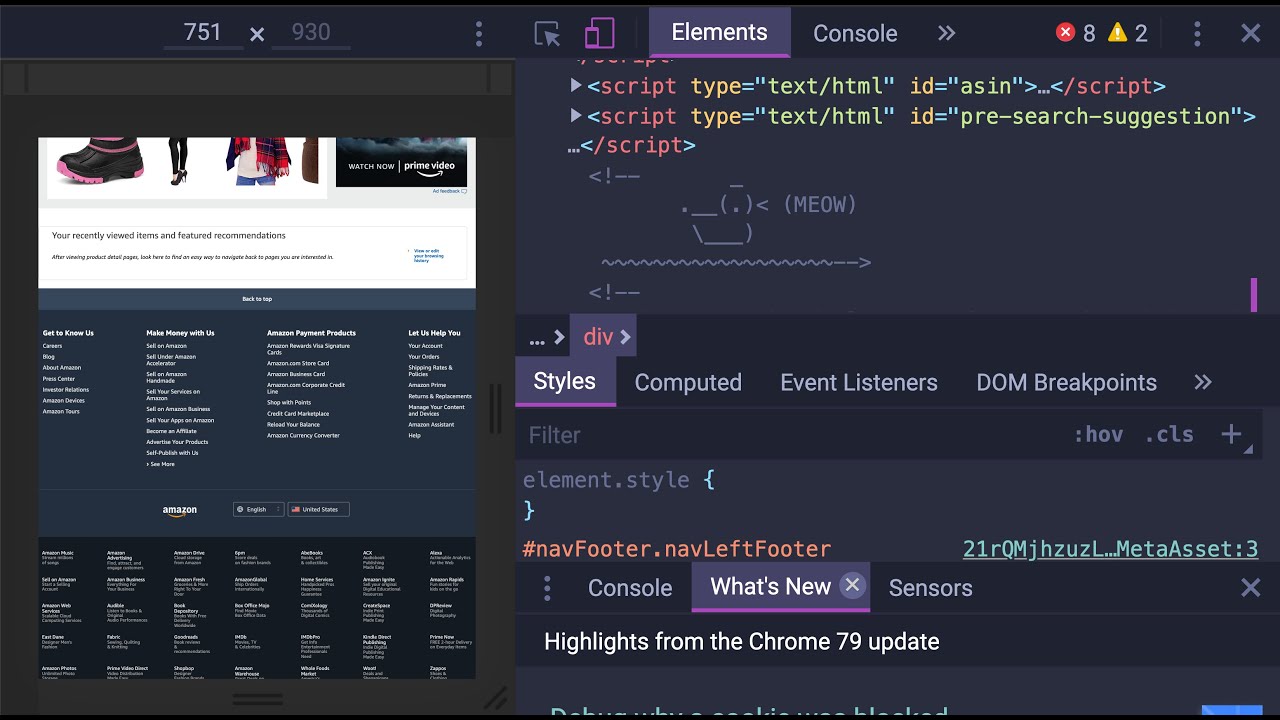
Task: Select the div breadcrumb item
Action: (598, 337)
